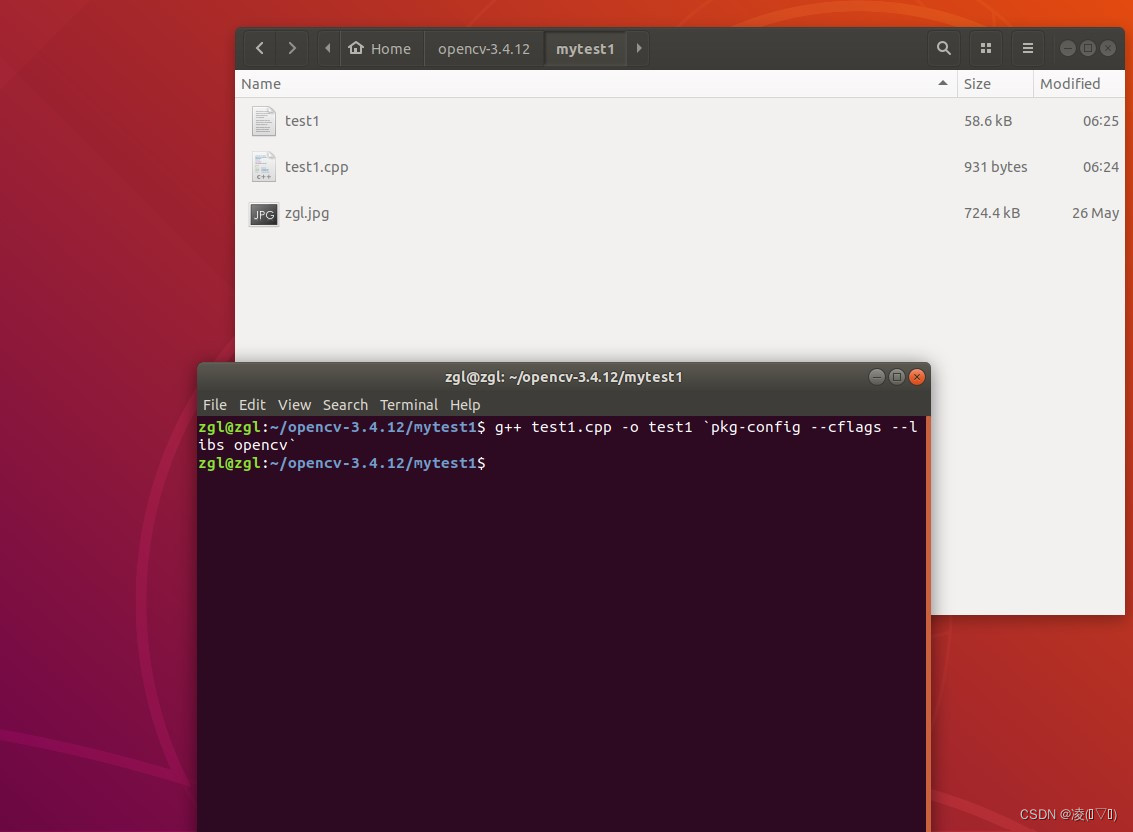Select the zgl.jpg file icon
This screenshot has height=832, width=1133.
tap(264, 214)
